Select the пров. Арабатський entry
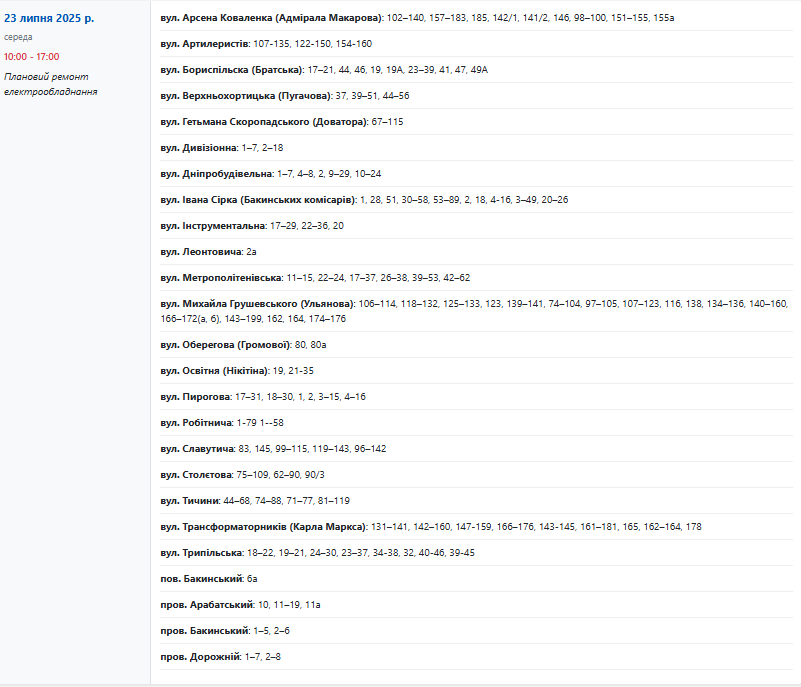This screenshot has height=687, width=801. (207, 605)
